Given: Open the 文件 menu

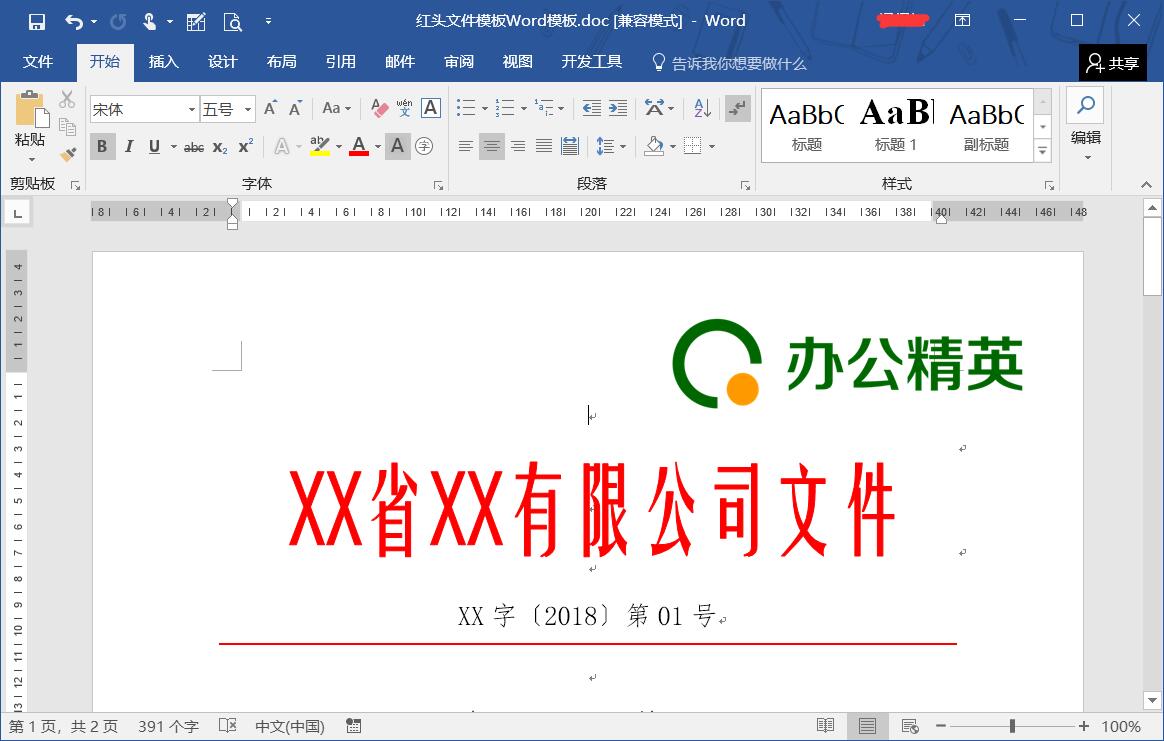Looking at the screenshot, I should (39, 62).
